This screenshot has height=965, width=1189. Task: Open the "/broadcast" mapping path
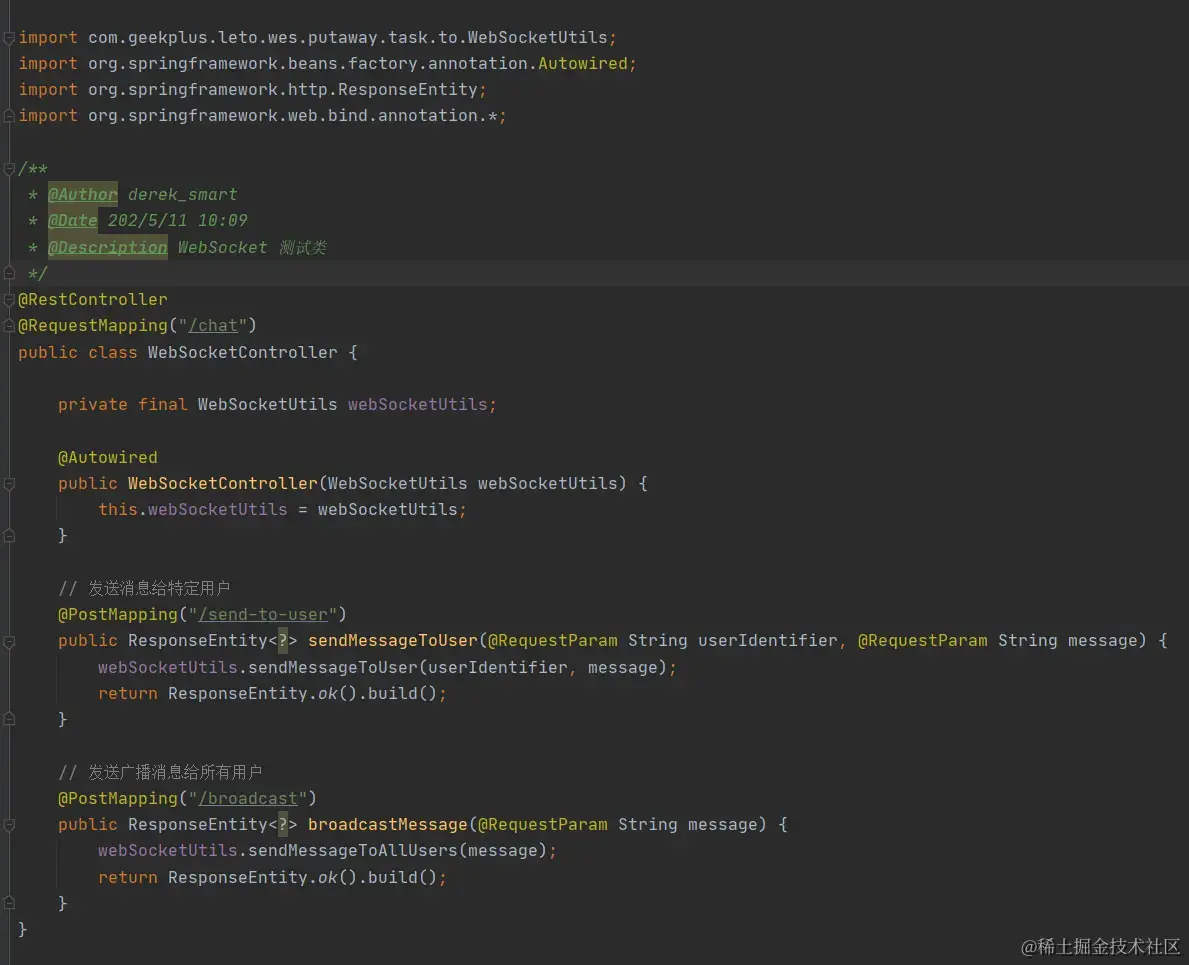click(x=248, y=799)
